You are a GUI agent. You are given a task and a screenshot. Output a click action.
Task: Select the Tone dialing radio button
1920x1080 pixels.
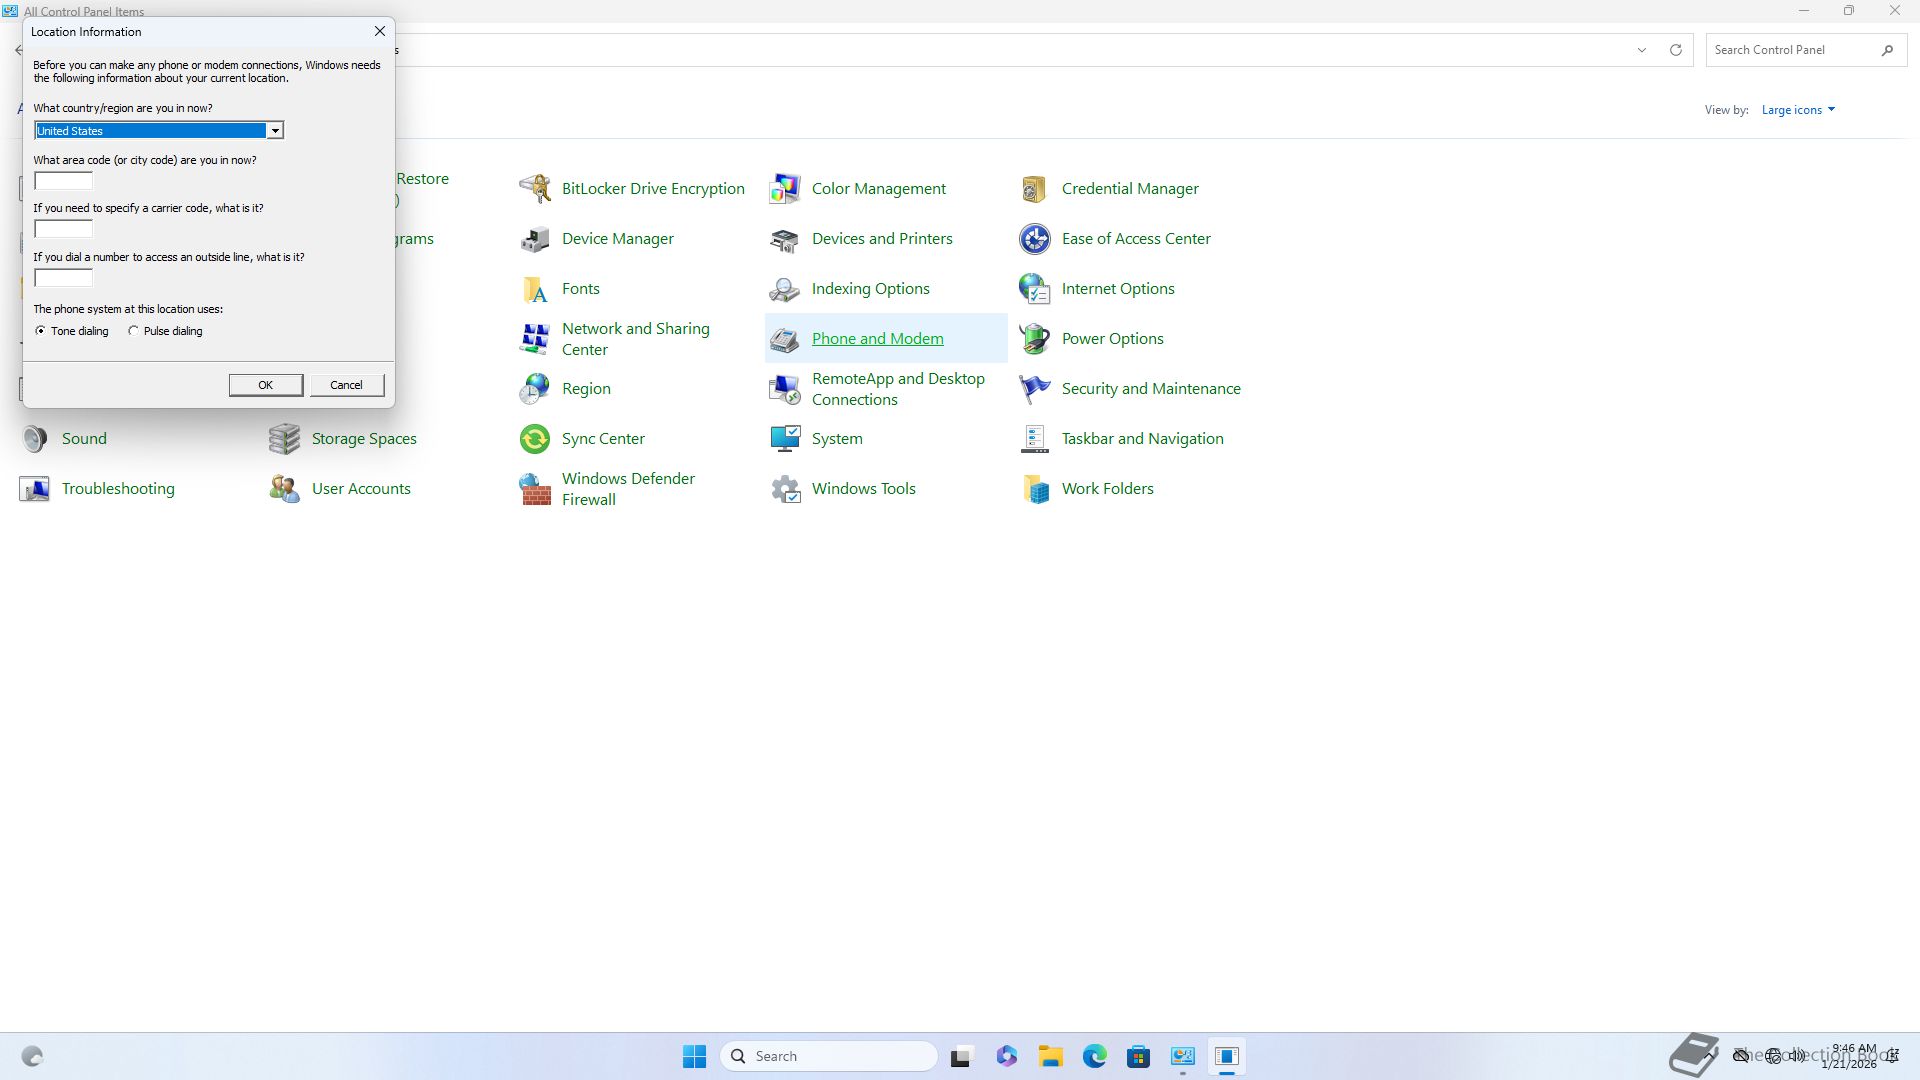tap(41, 331)
